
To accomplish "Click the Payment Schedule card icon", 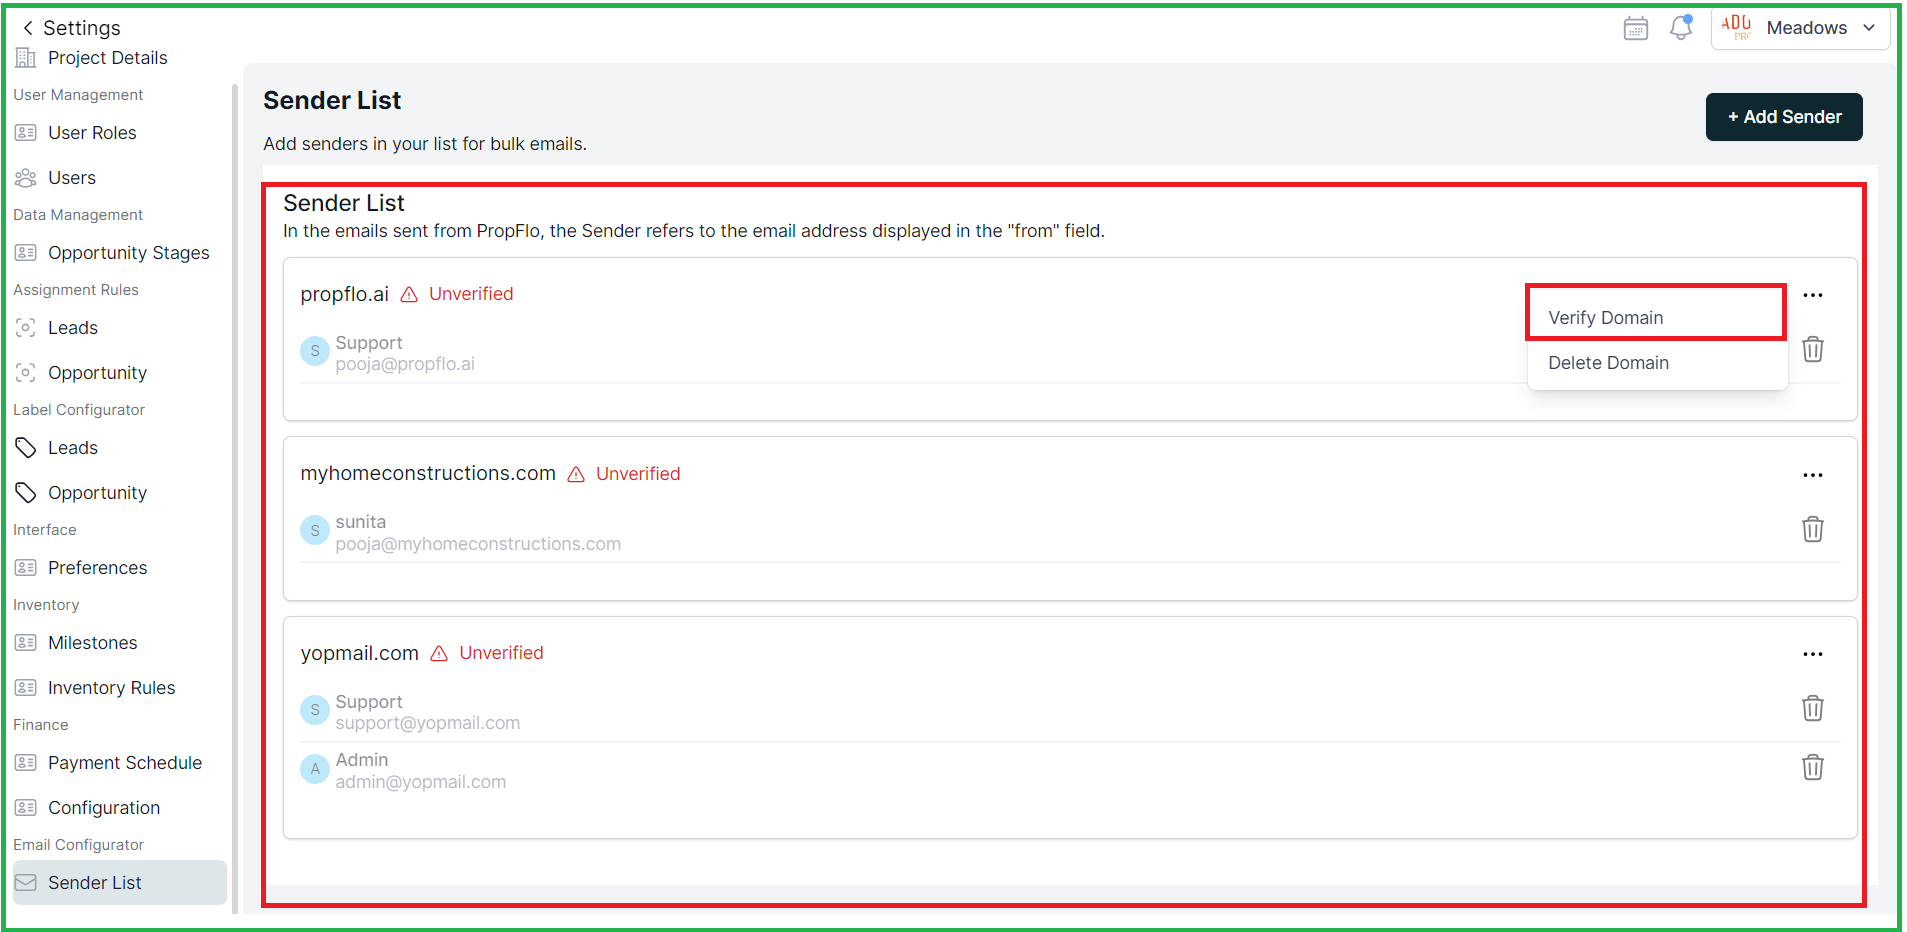I will coord(26,763).
